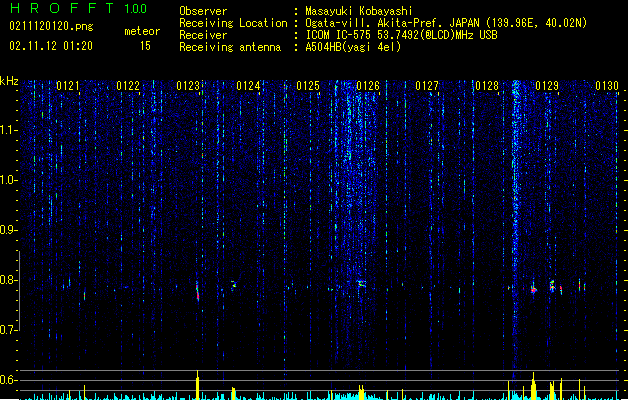Click the meteor echo at 0126 near 0.8 kHz

(x=361, y=283)
